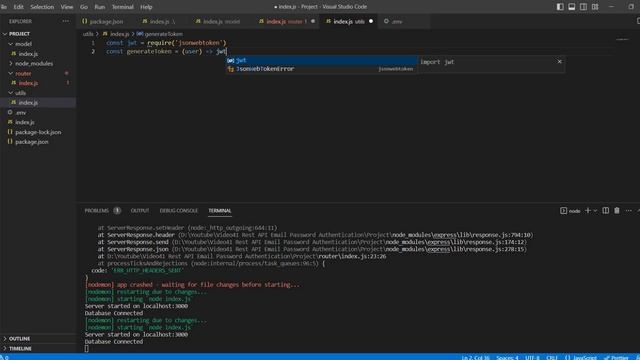640x360 pixels.
Task: Open the .env file in Explorer
Action: [20, 112]
